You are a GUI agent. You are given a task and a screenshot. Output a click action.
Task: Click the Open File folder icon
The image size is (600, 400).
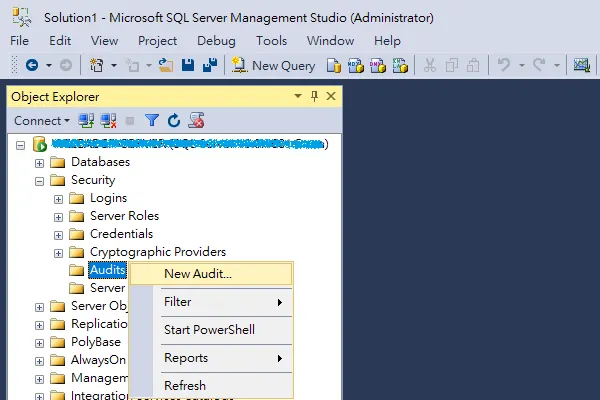(x=166, y=65)
